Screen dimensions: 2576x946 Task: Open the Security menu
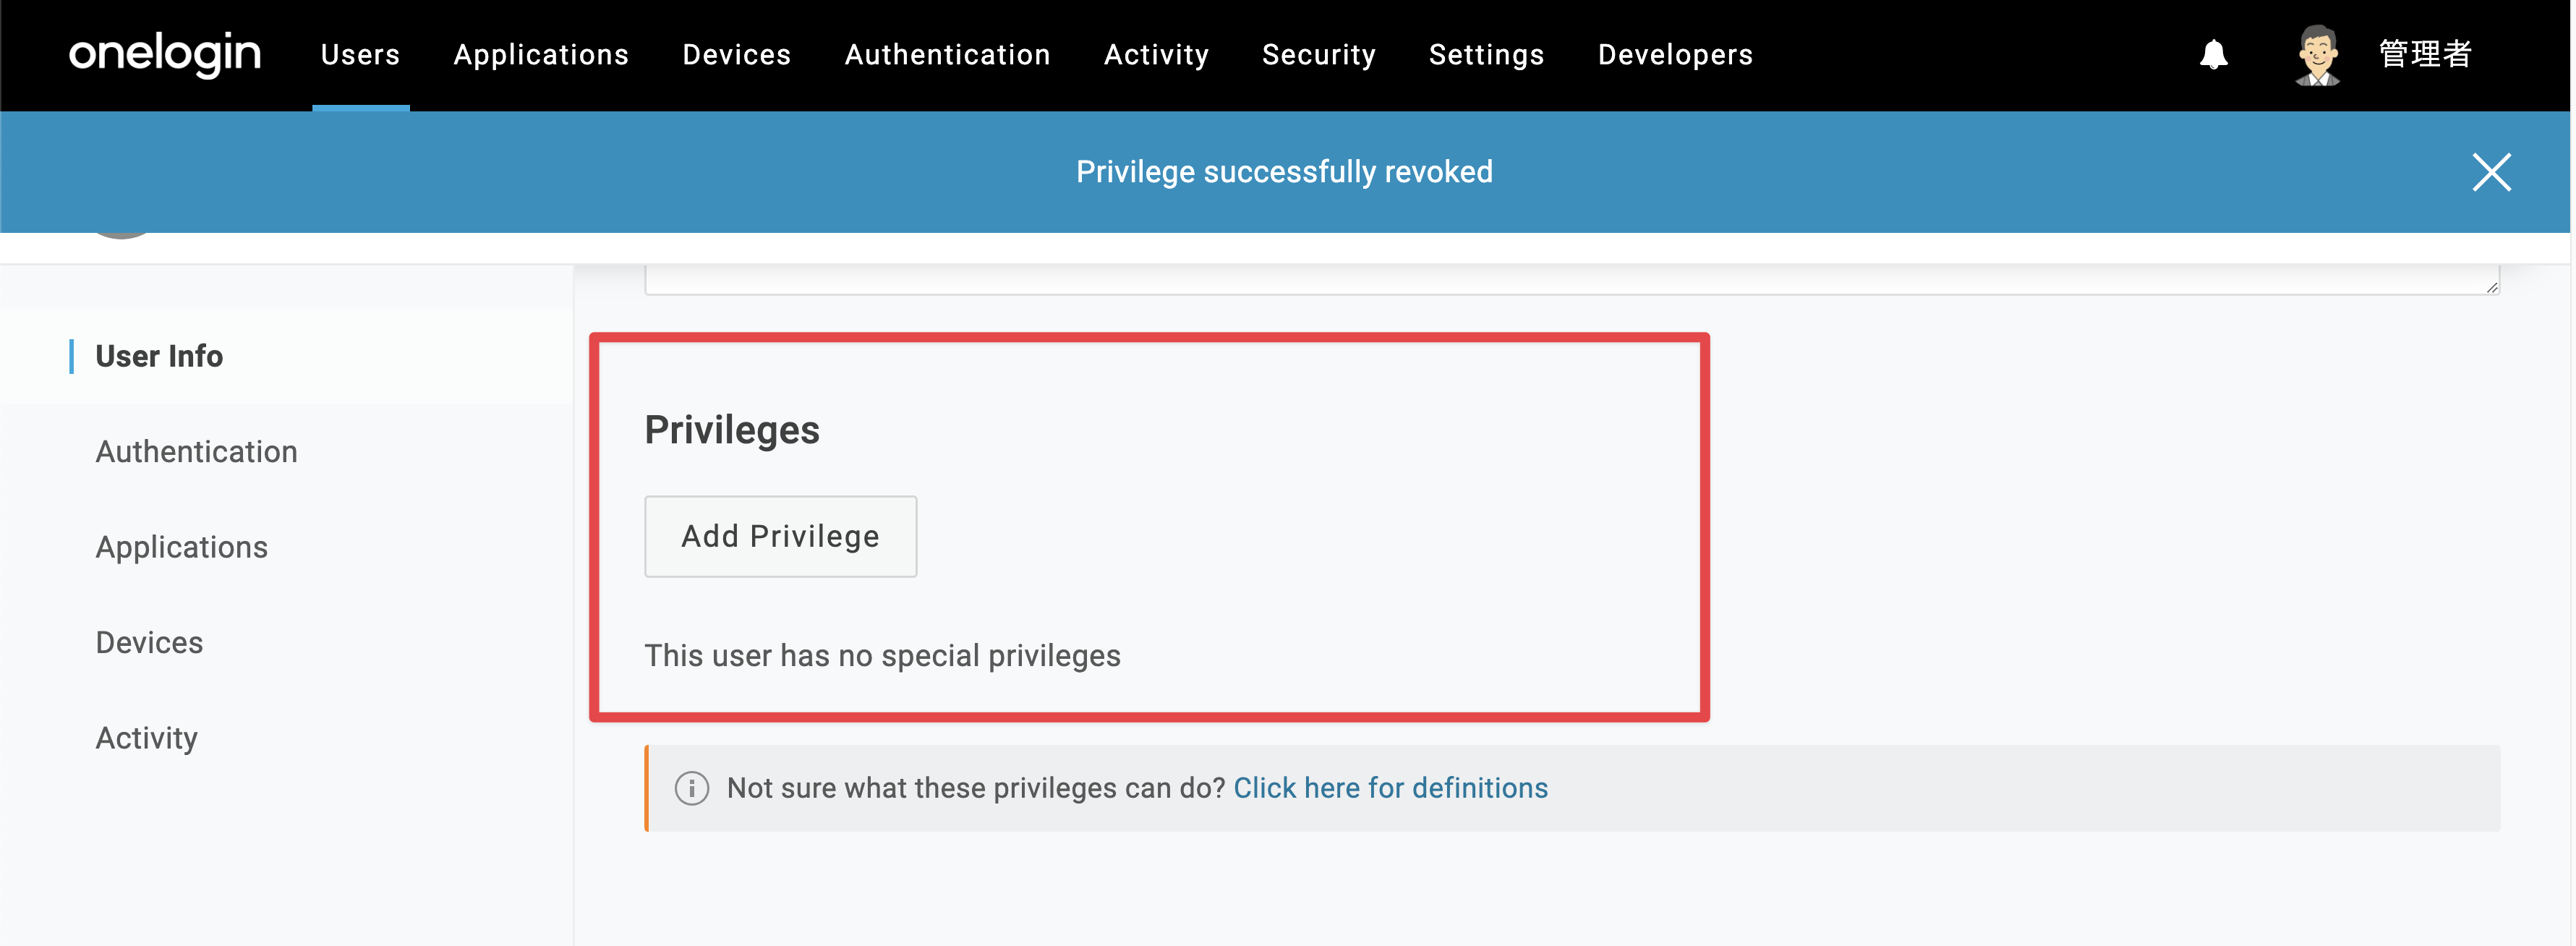(1319, 55)
